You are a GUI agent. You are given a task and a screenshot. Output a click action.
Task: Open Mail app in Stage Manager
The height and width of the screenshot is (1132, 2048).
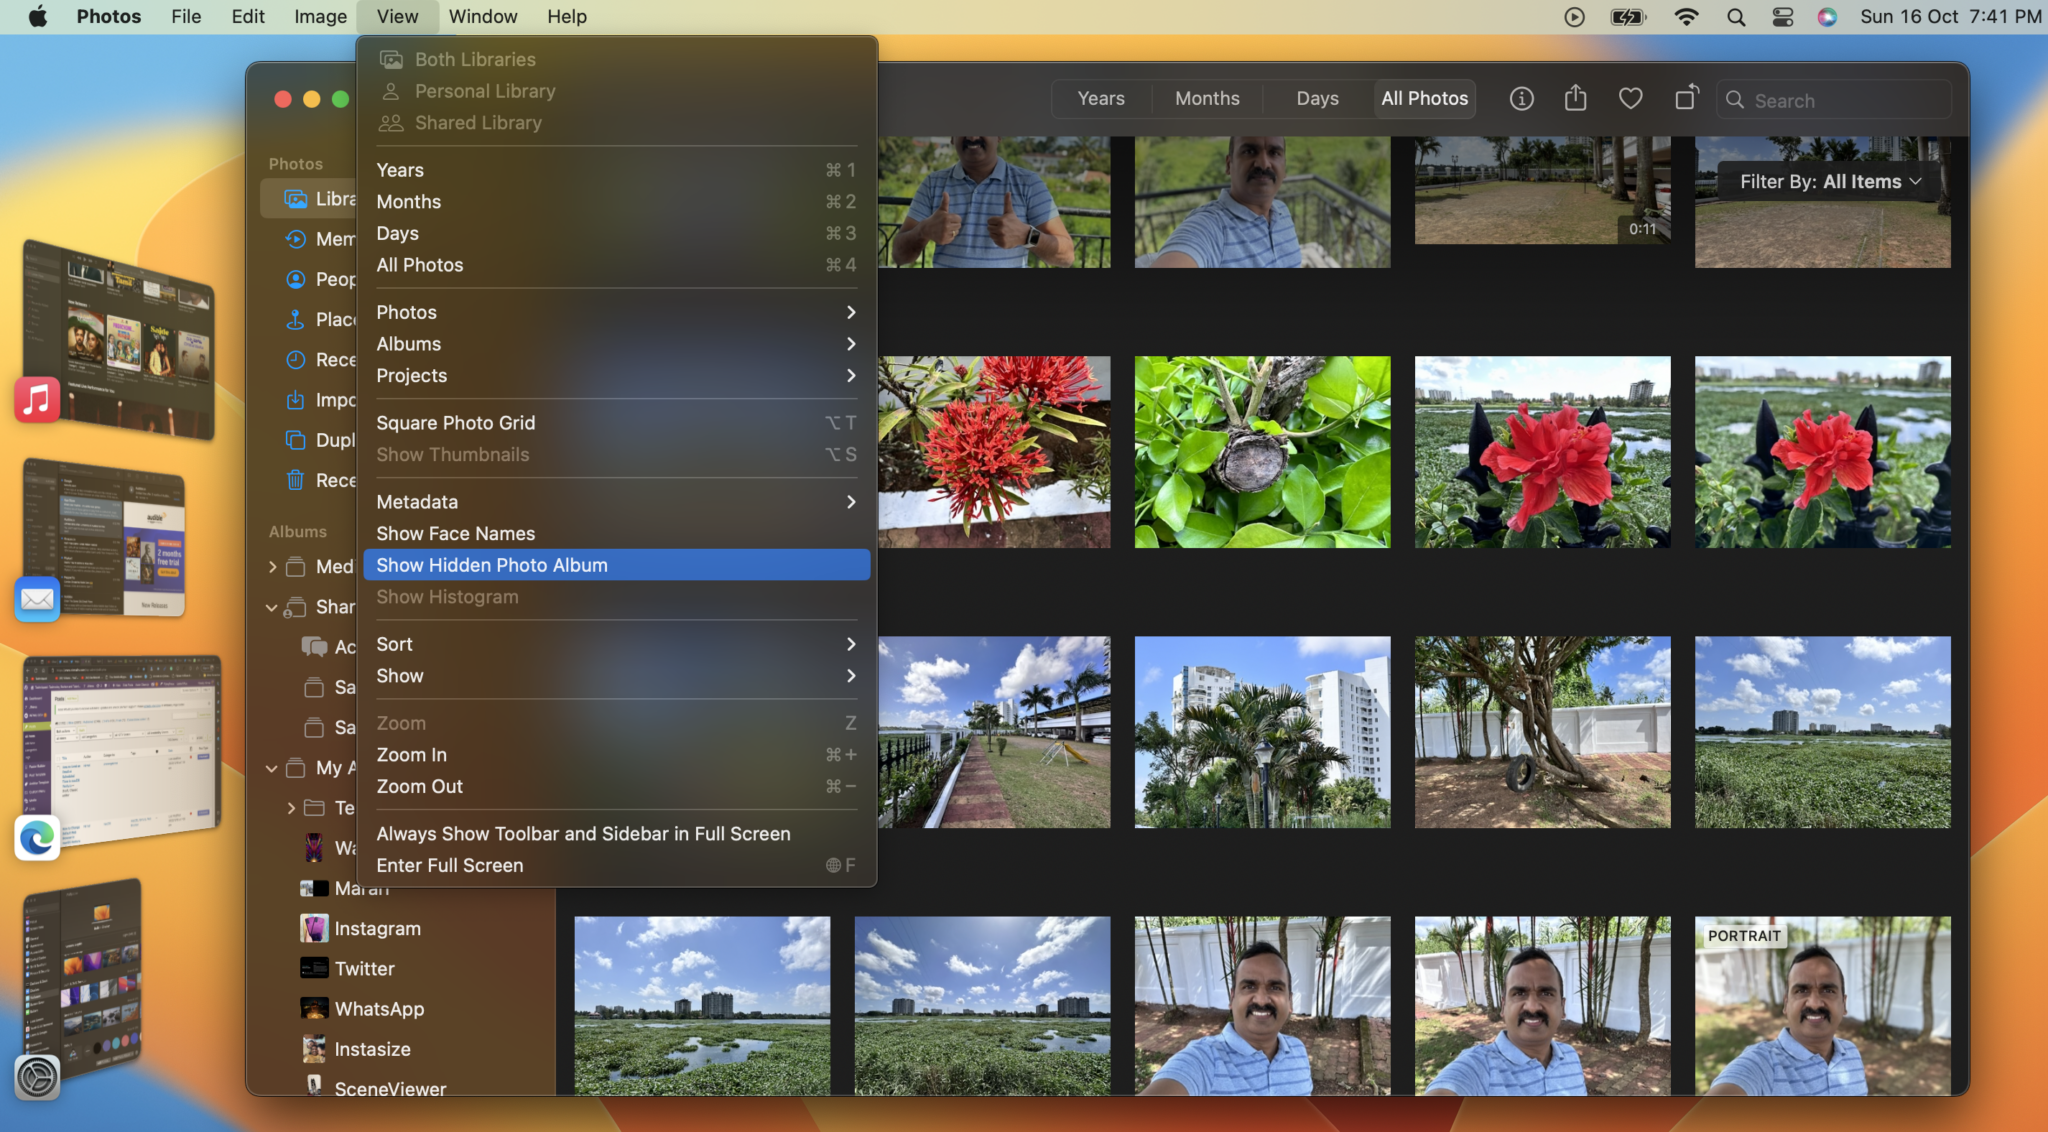37,598
